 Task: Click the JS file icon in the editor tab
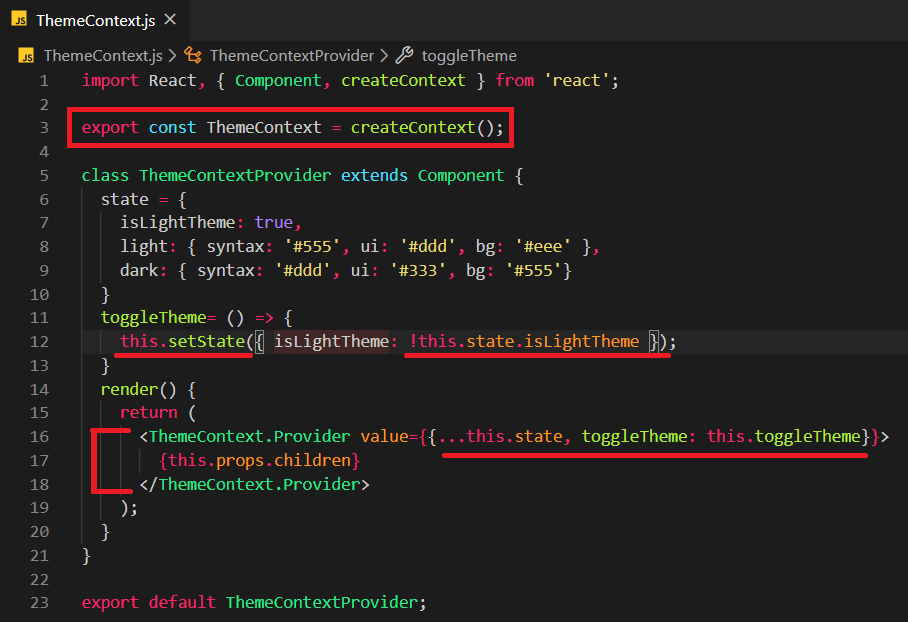19,20
